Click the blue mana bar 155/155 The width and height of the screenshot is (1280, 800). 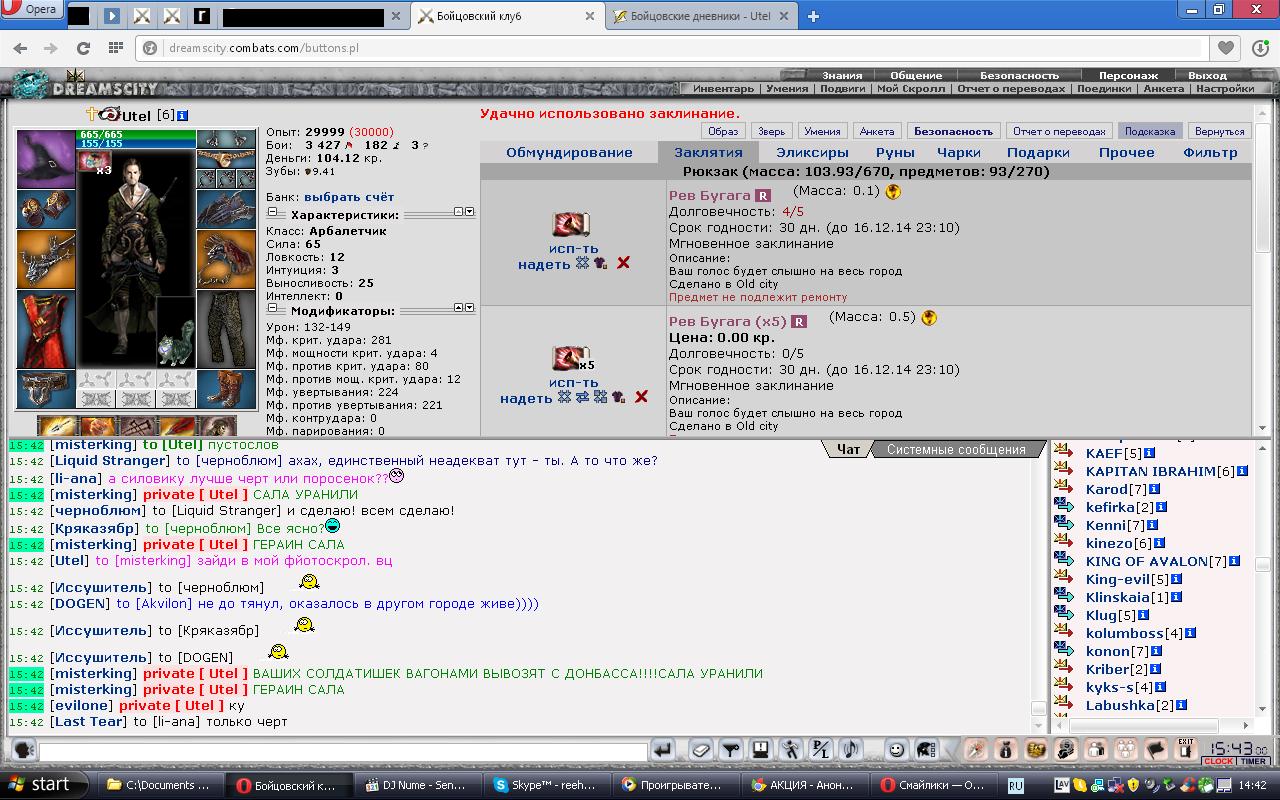[x=137, y=144]
